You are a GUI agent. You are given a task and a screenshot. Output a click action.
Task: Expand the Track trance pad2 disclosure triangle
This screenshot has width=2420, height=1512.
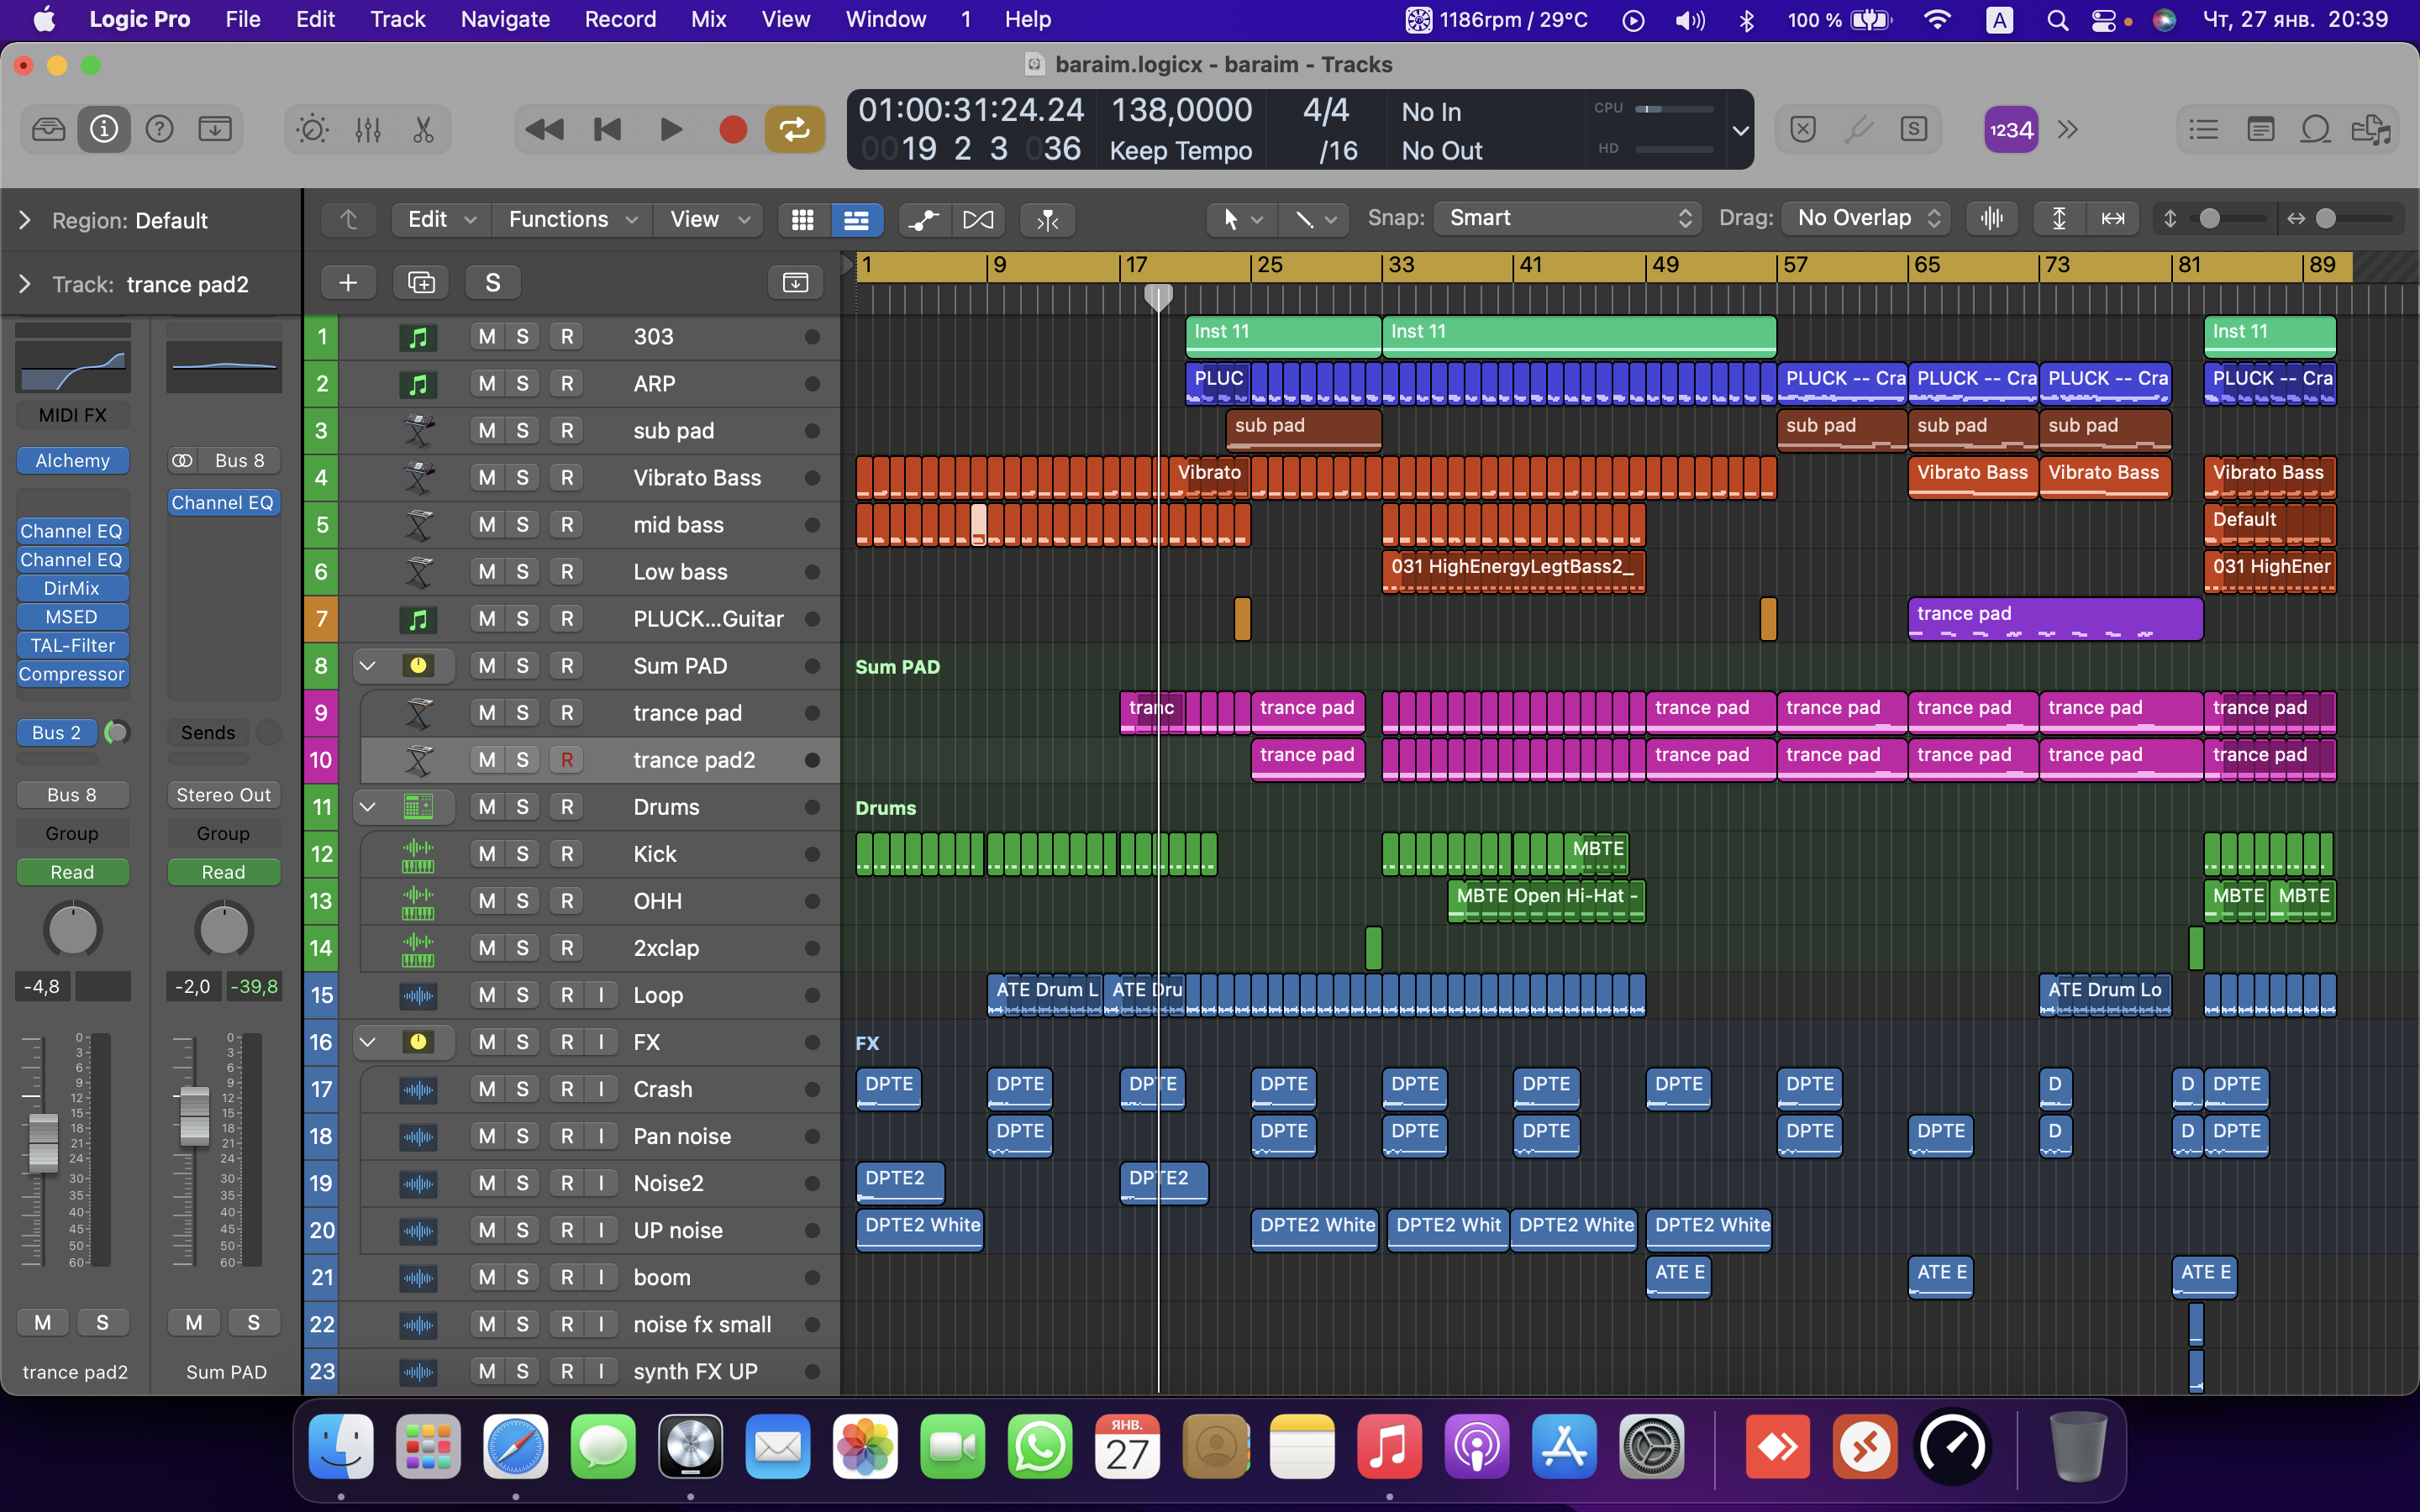[25, 284]
